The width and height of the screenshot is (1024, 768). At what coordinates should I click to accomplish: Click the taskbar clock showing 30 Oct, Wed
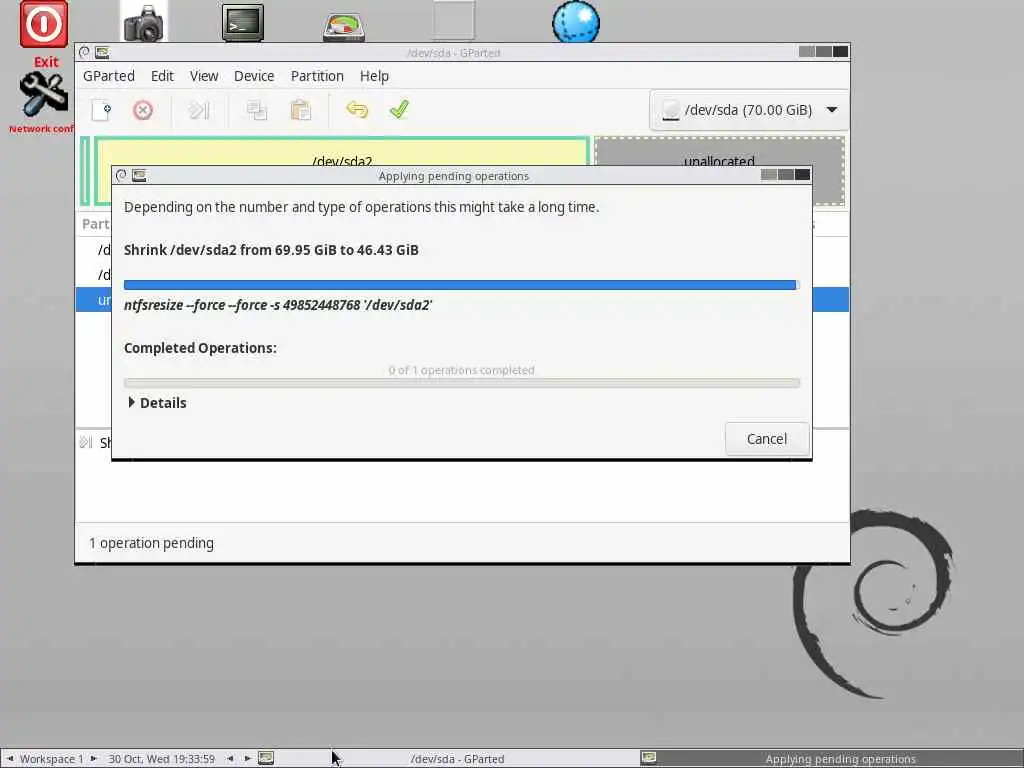click(161, 759)
